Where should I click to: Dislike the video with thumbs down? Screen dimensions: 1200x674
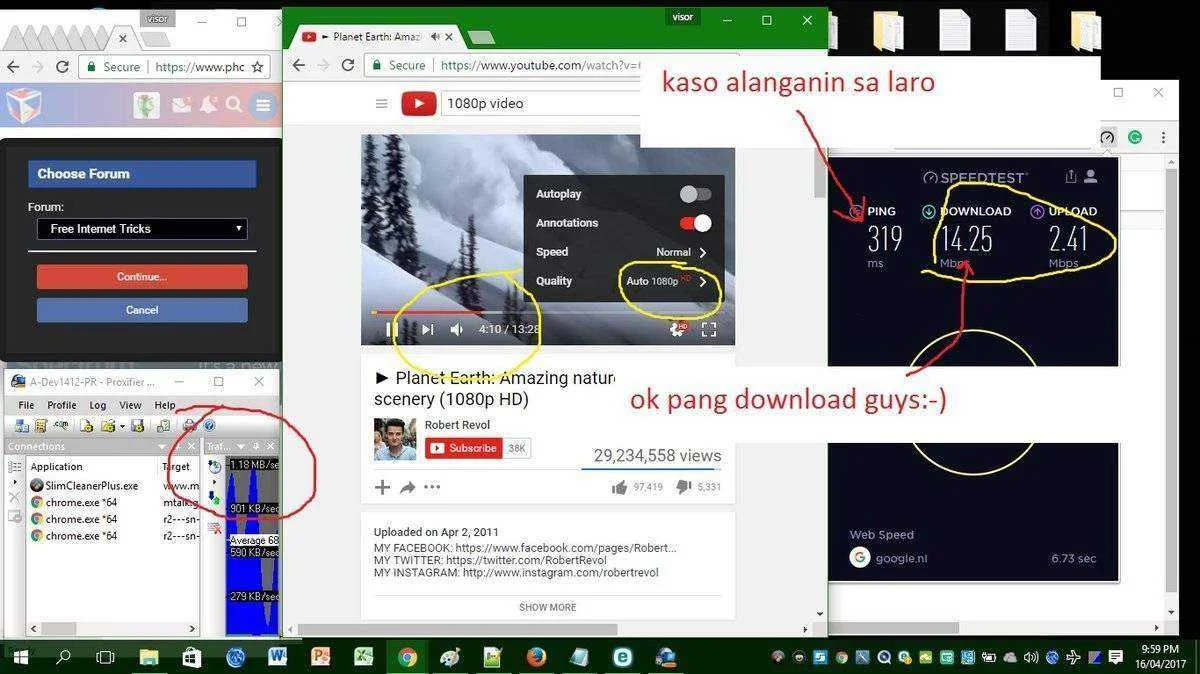pos(684,487)
